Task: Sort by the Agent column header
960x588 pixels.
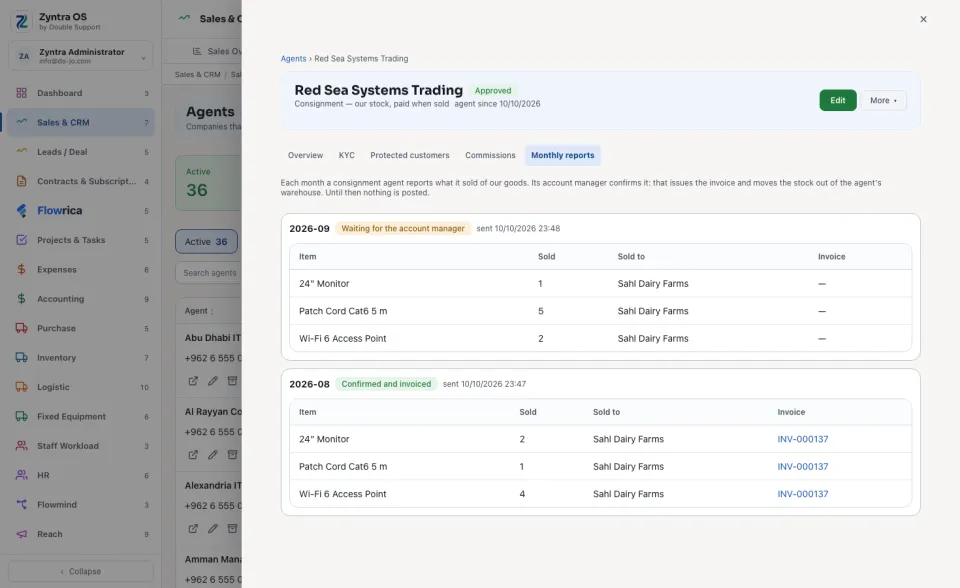Action: coord(199,311)
